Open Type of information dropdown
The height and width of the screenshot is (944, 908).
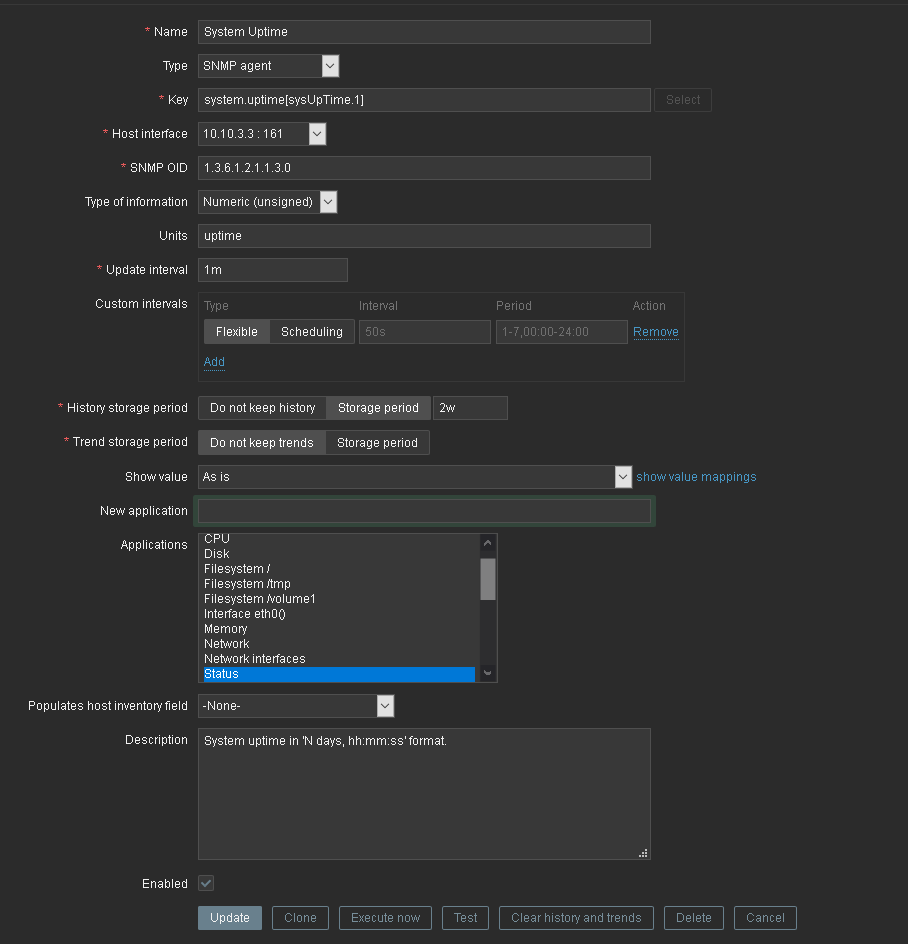click(267, 202)
